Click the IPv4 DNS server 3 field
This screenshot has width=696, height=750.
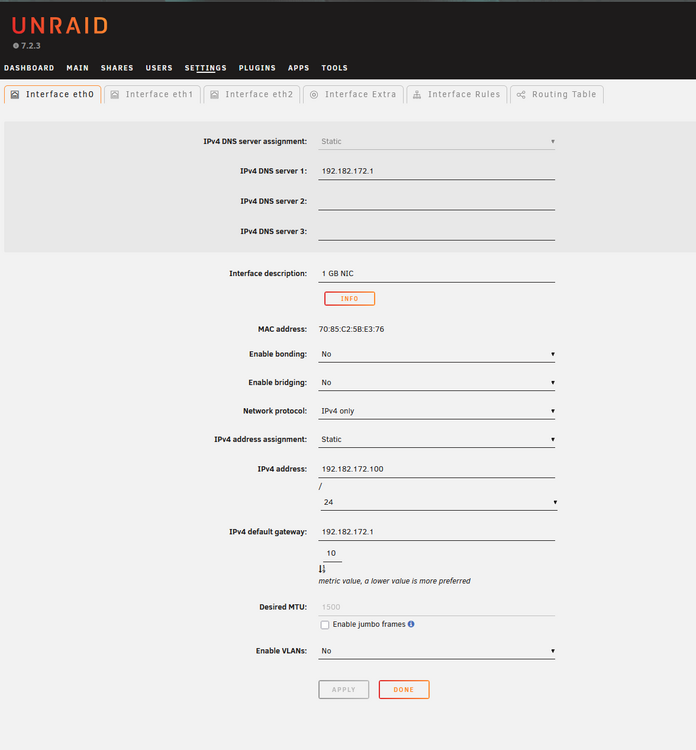[436, 232]
